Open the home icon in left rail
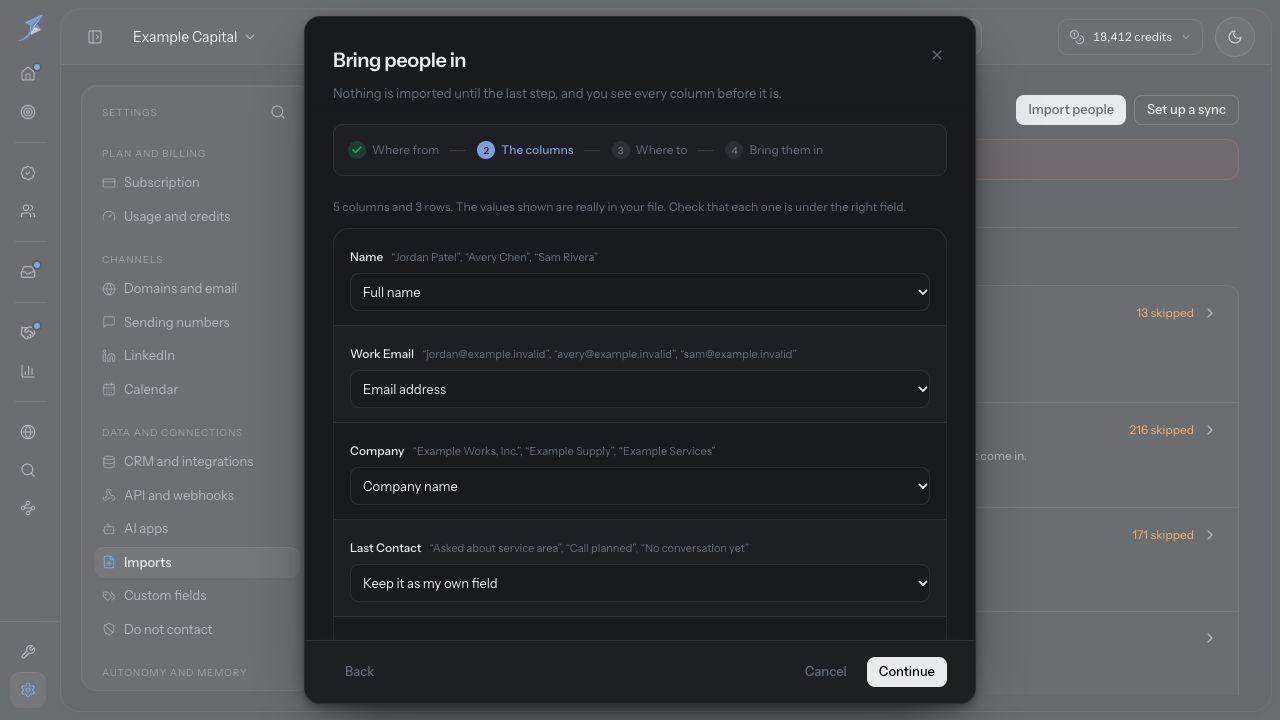 pos(28,74)
